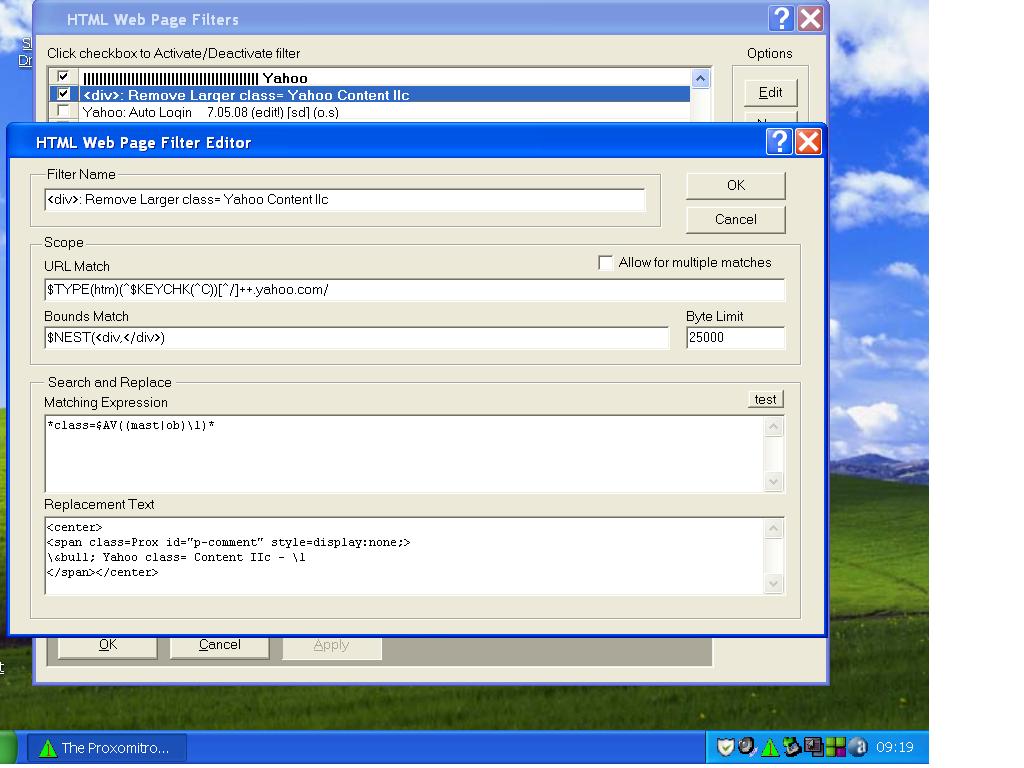Click the test button for matching expression
The width and height of the screenshot is (1024, 768).
(765, 399)
